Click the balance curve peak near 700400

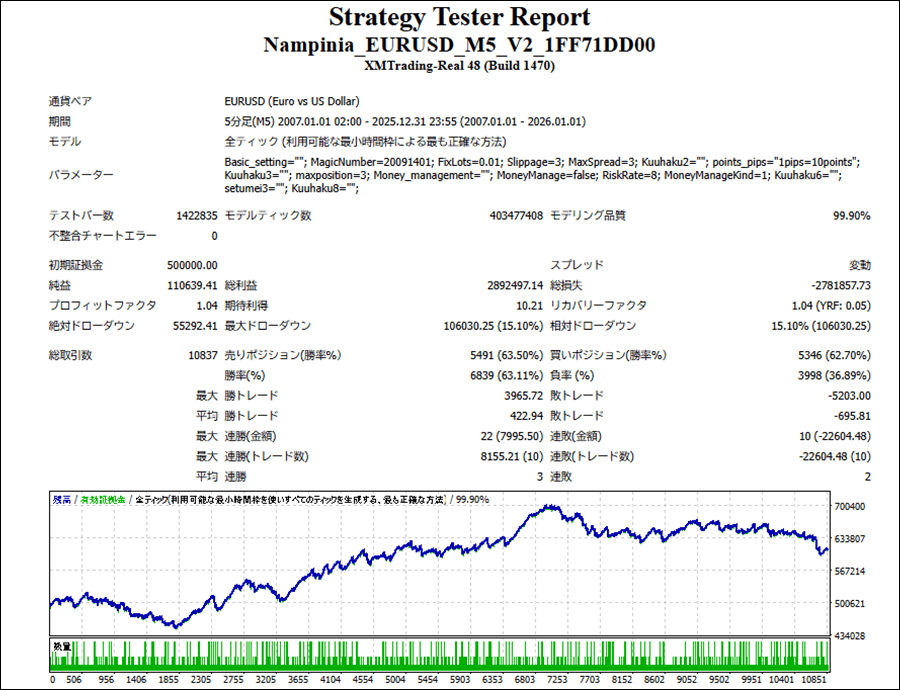[x=548, y=508]
